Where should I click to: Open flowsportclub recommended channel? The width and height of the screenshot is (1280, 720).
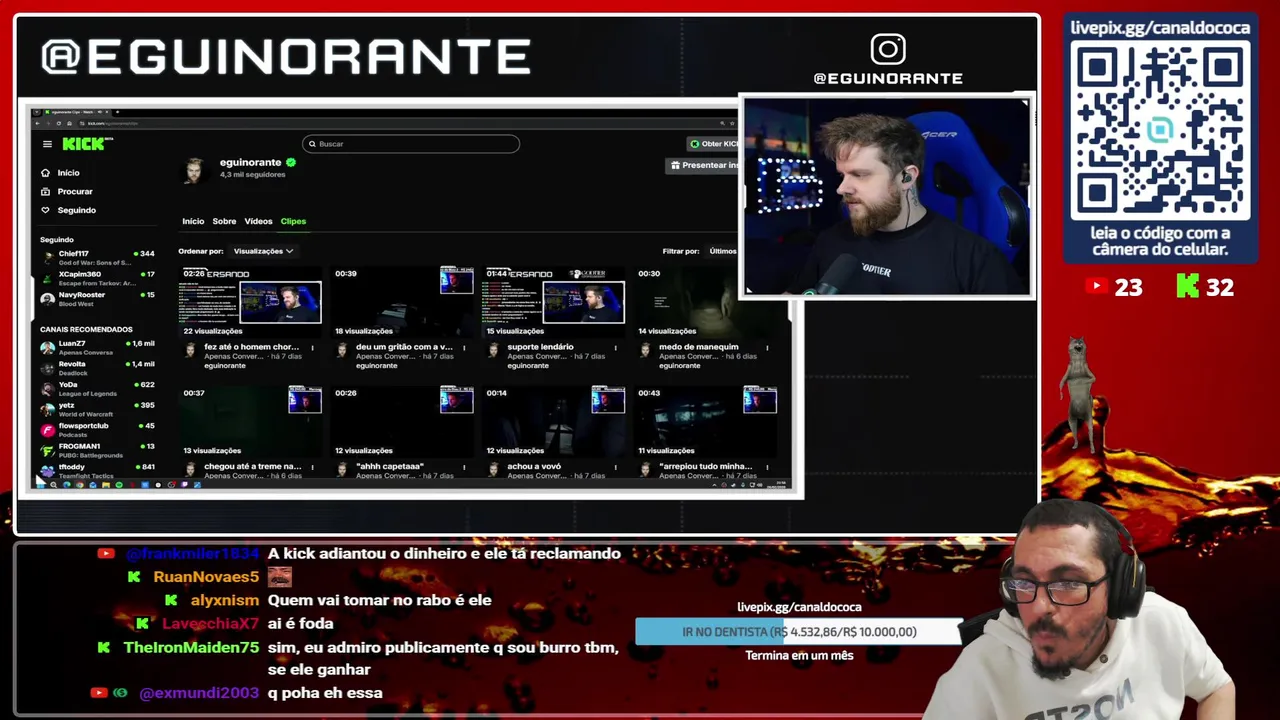pos(97,430)
